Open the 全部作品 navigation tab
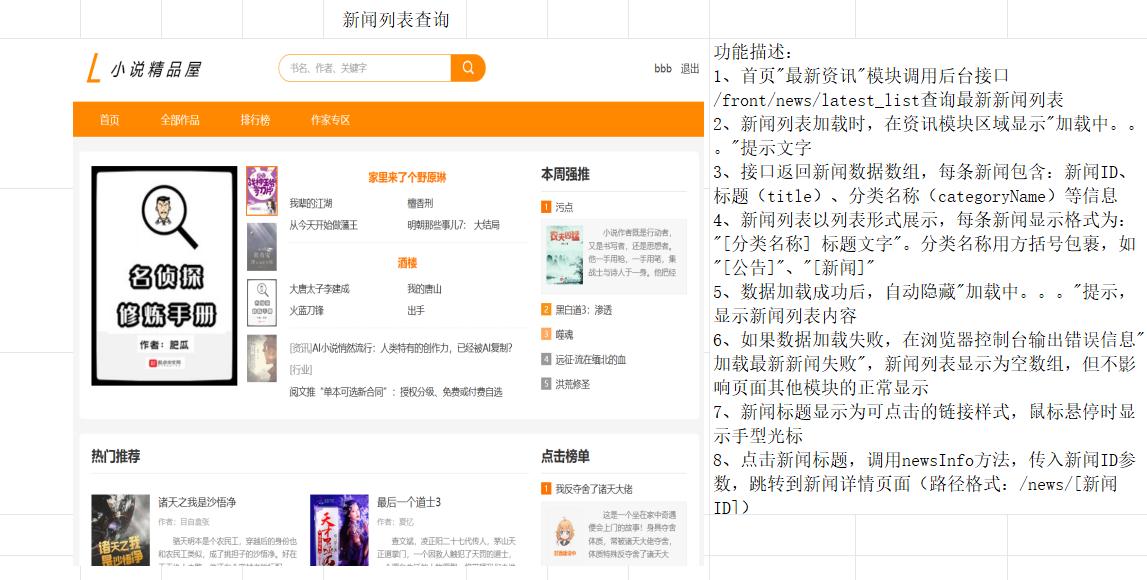 [180, 120]
